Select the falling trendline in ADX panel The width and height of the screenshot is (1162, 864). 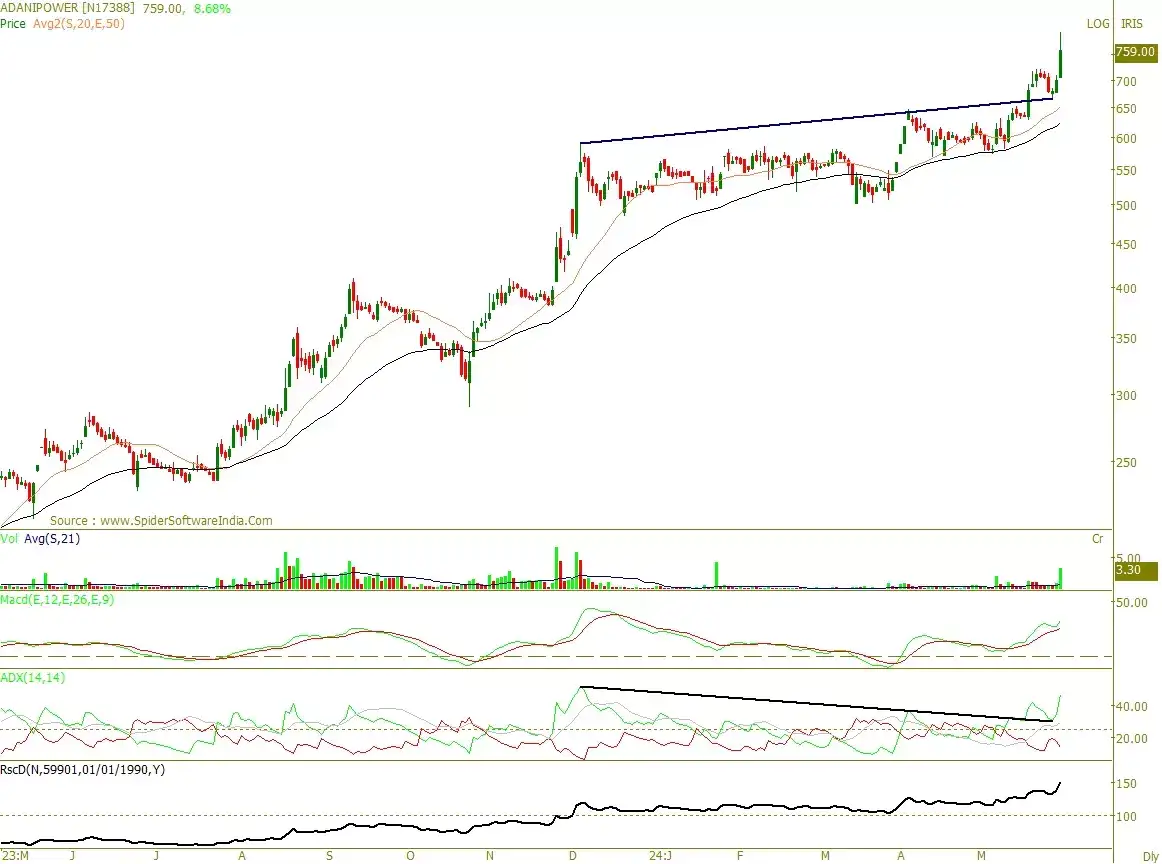pyautogui.click(x=815, y=704)
